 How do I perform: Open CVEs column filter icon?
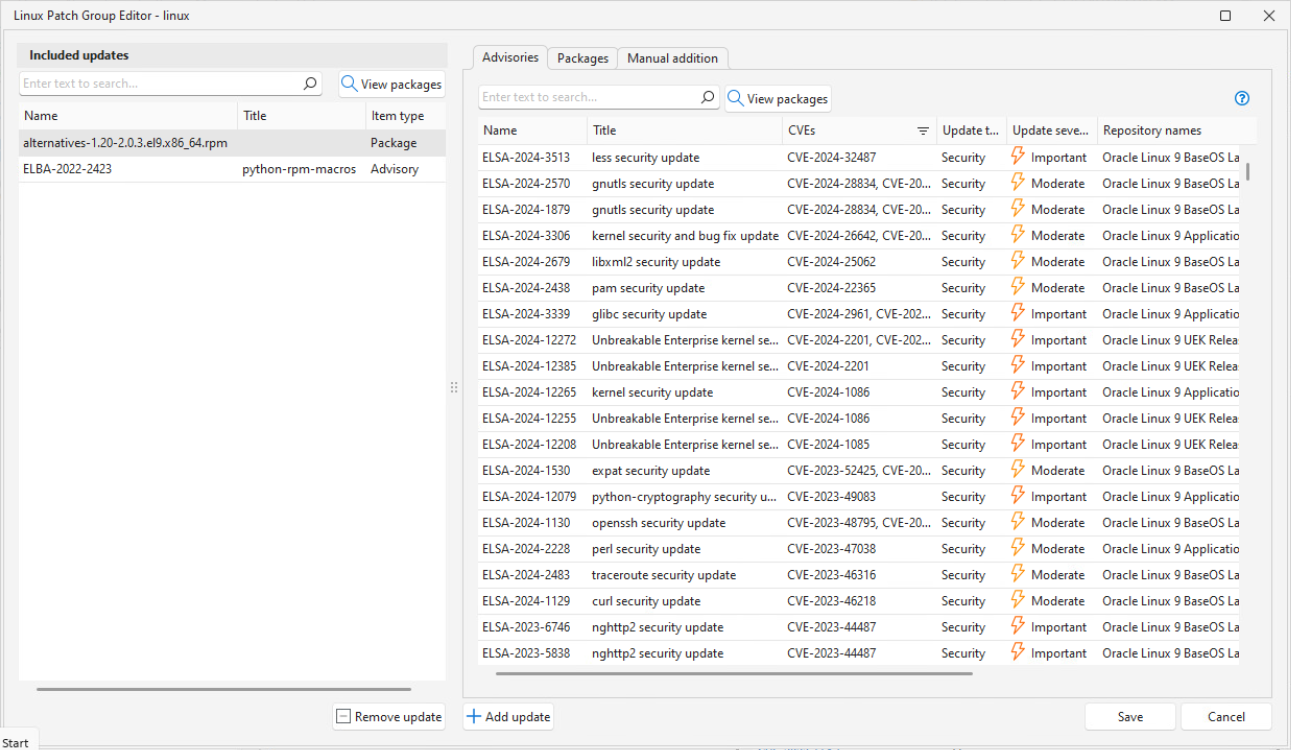point(923,131)
